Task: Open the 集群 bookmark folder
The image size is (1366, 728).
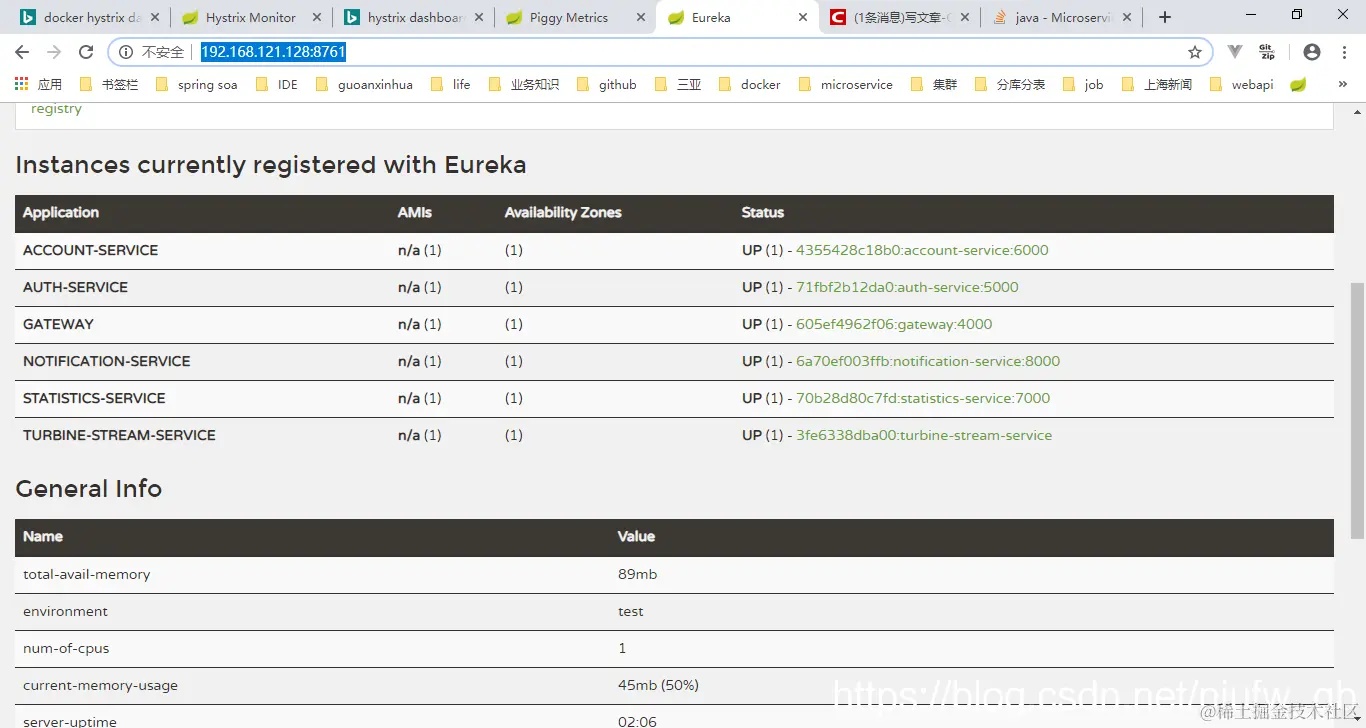Action: coord(934,84)
